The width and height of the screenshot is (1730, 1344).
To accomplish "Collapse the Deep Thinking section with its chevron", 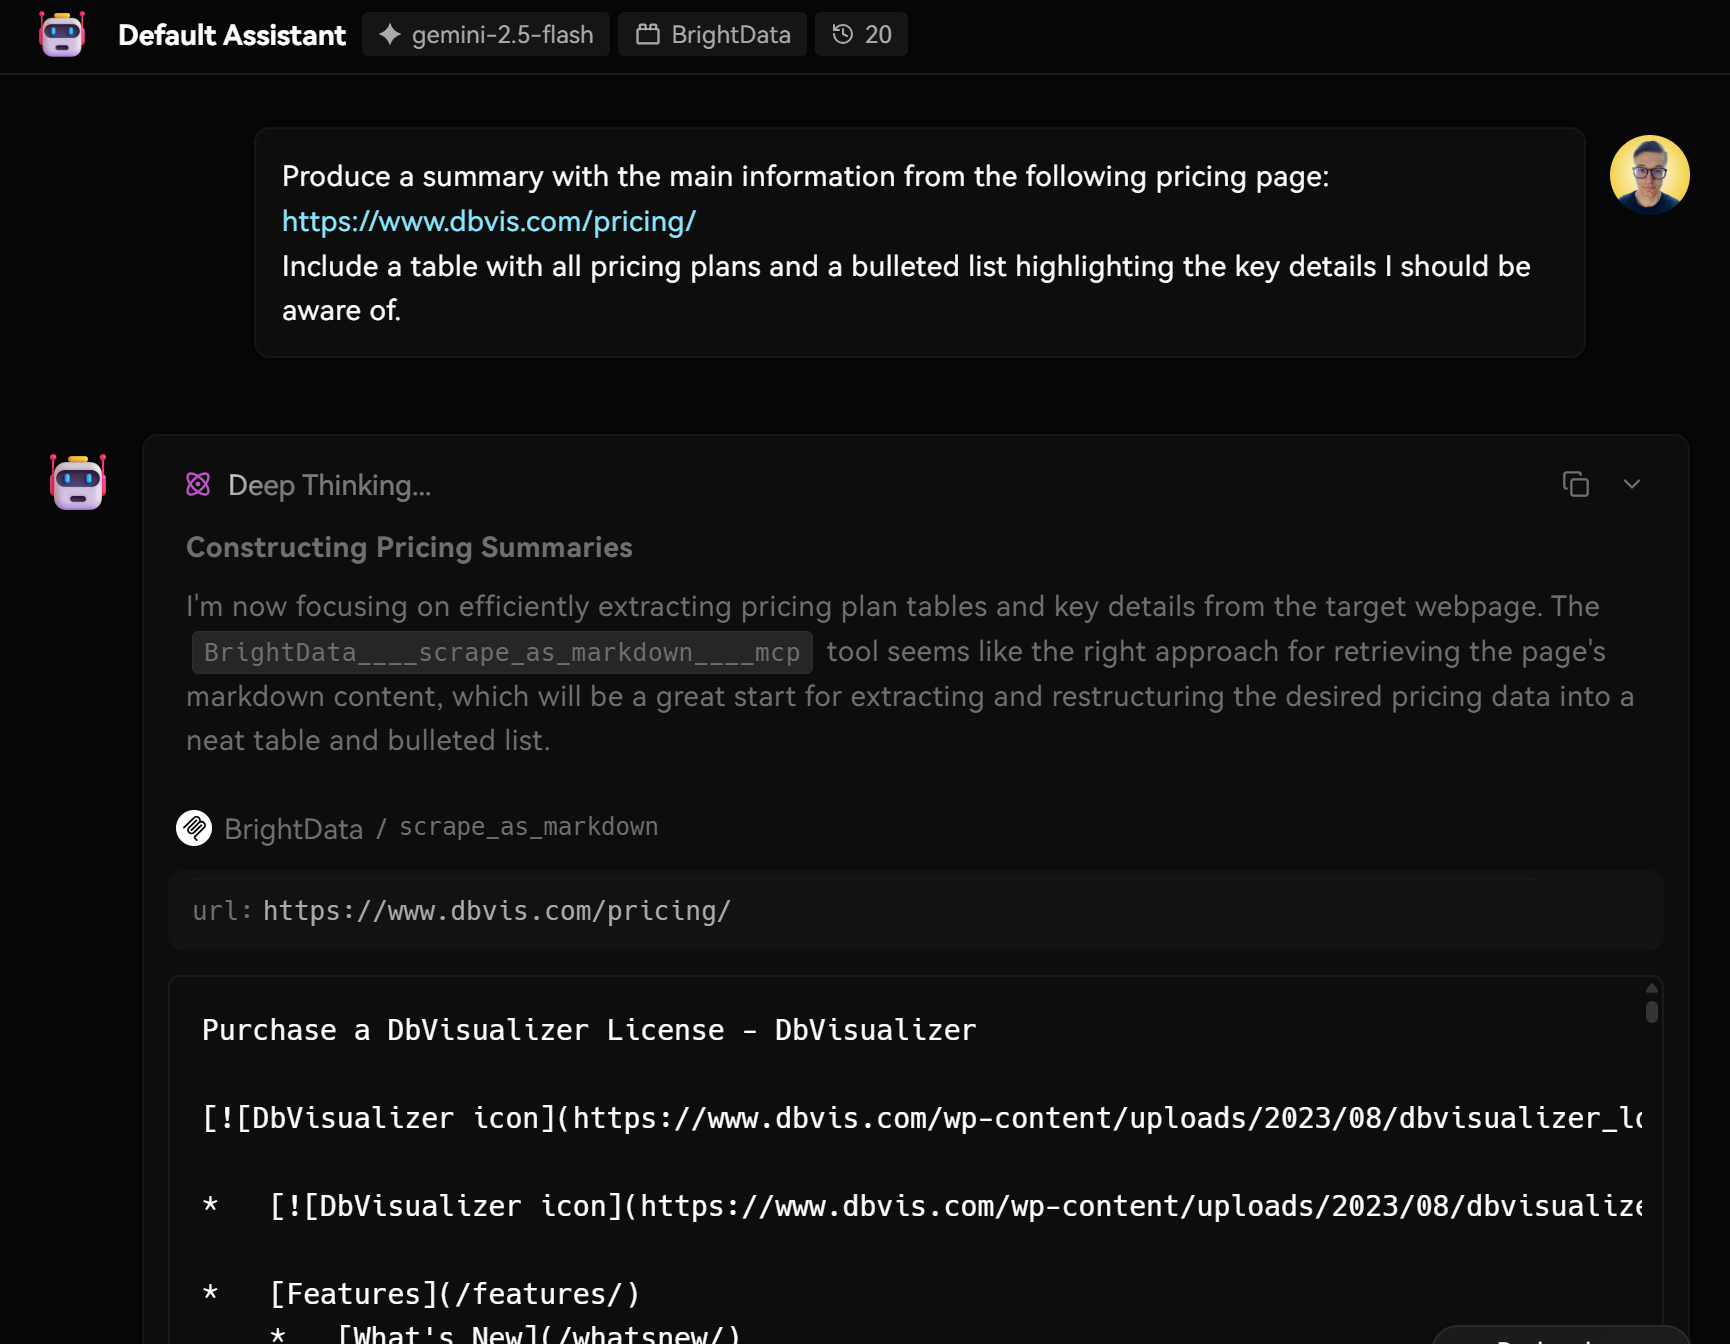I will click(1632, 484).
